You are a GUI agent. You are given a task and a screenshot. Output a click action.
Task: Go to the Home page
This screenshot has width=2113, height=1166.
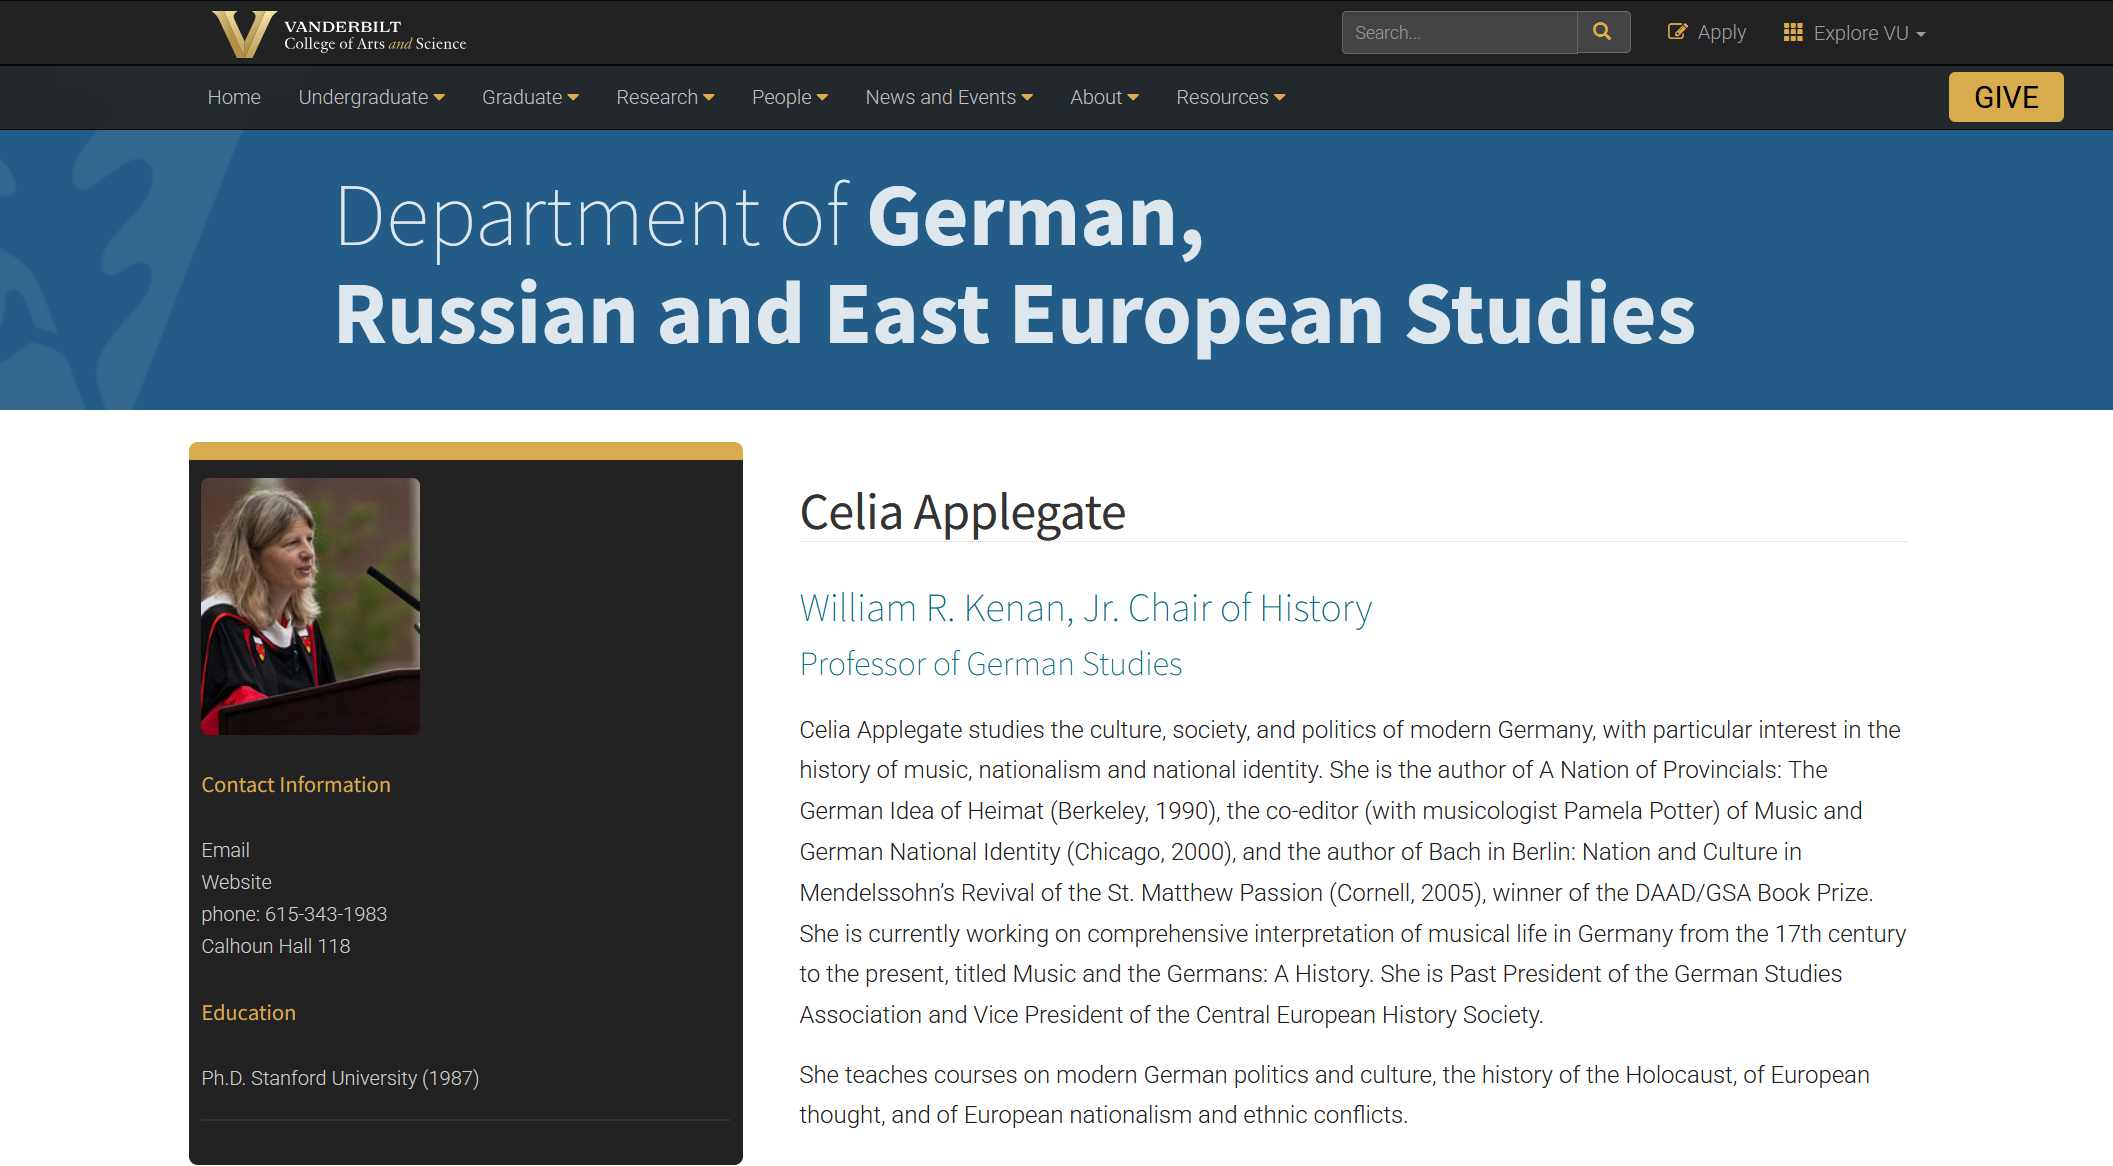pos(234,97)
